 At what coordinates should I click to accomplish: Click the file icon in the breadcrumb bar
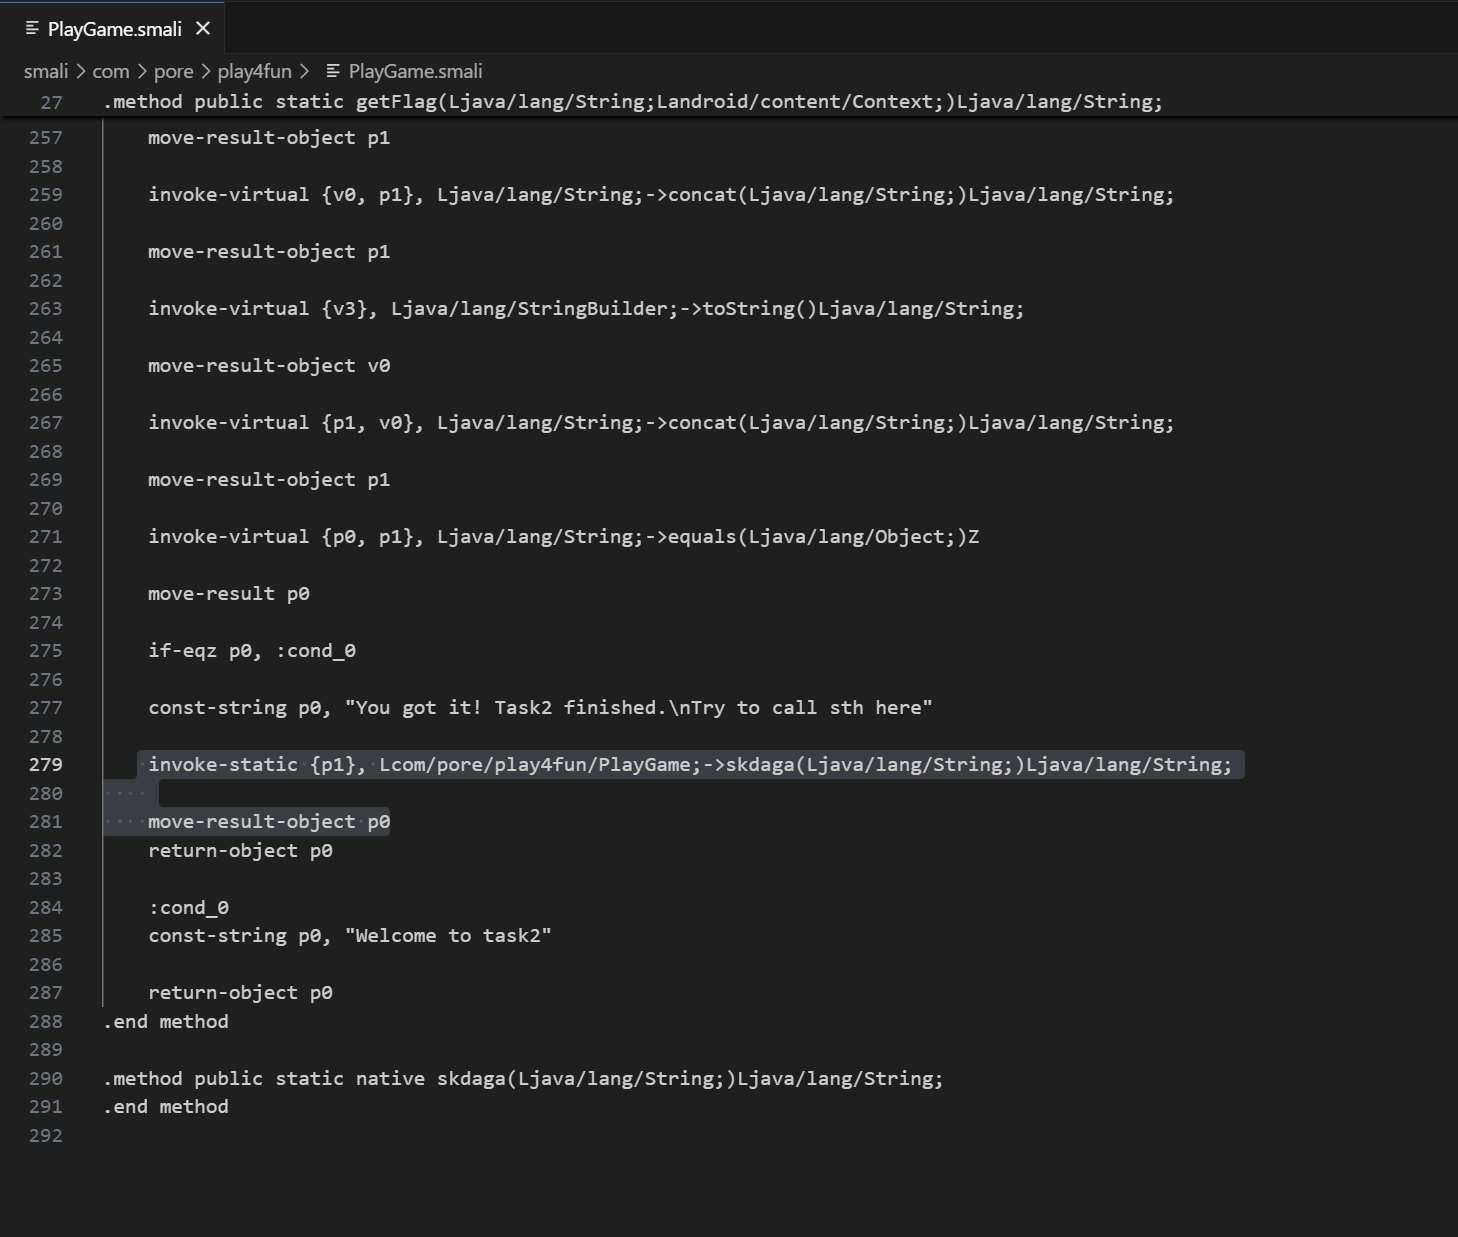[333, 71]
